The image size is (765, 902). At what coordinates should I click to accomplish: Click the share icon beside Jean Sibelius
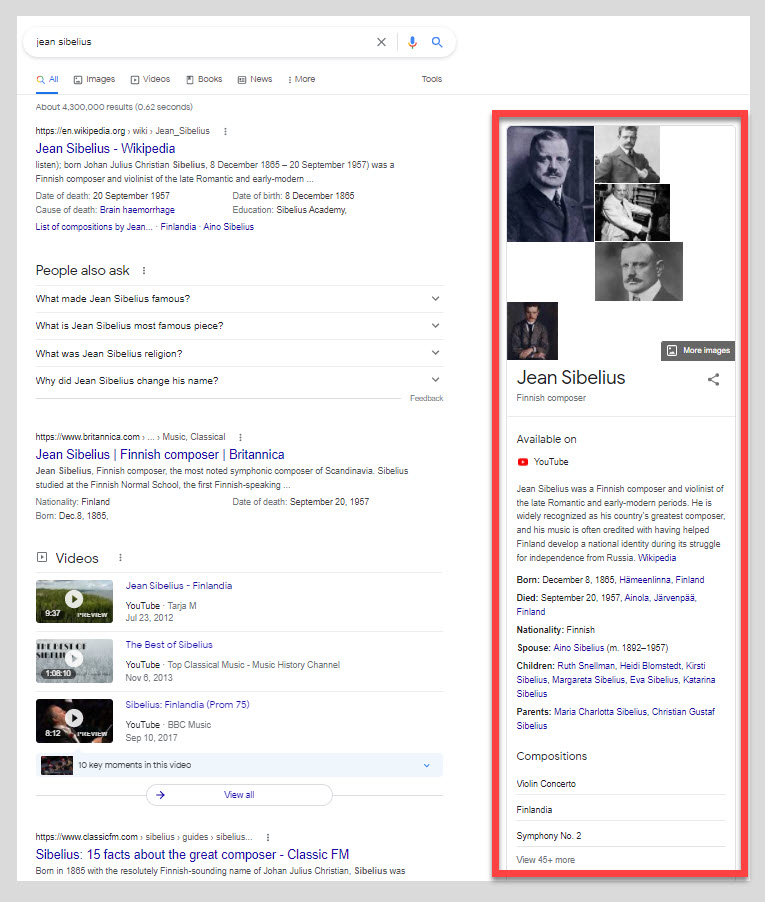click(713, 380)
